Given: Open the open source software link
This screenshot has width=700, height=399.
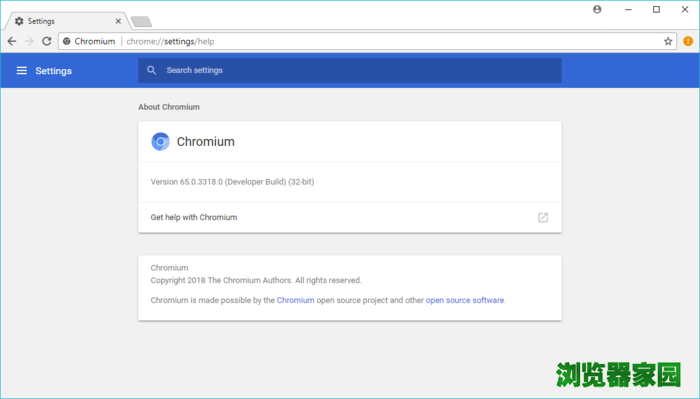Looking at the screenshot, I should click(x=465, y=300).
